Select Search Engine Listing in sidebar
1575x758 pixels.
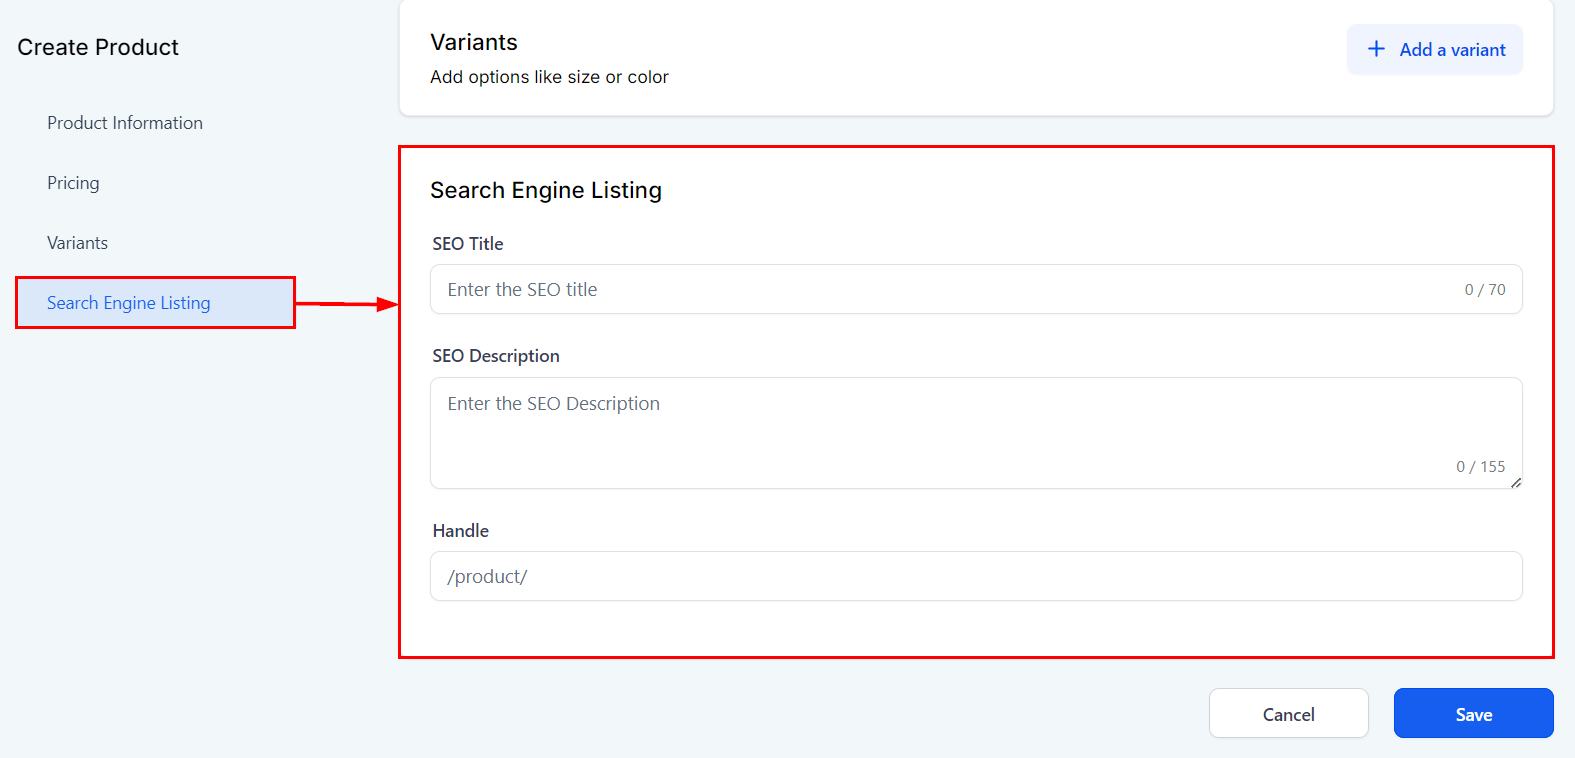tap(129, 303)
